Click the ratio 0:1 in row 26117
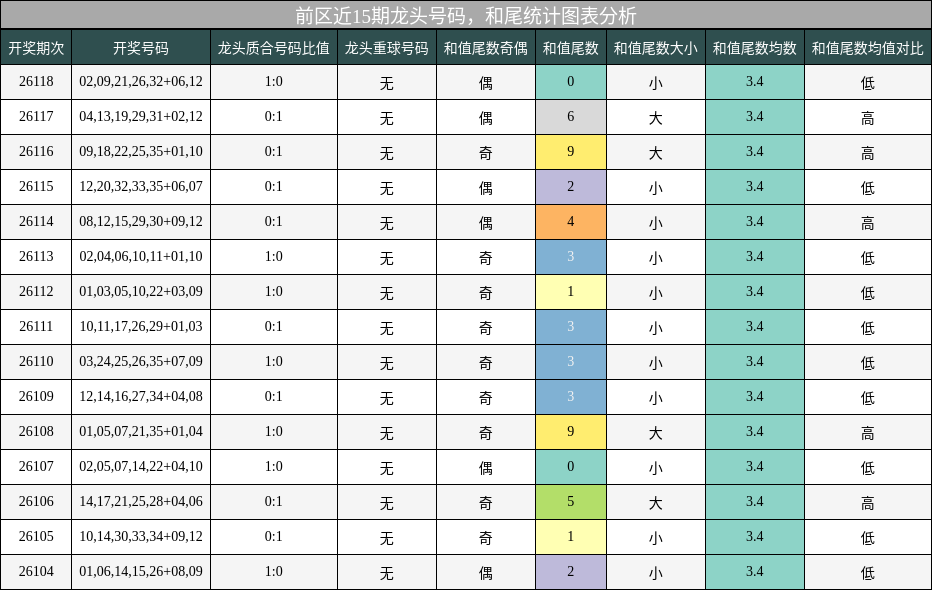 pos(273,116)
